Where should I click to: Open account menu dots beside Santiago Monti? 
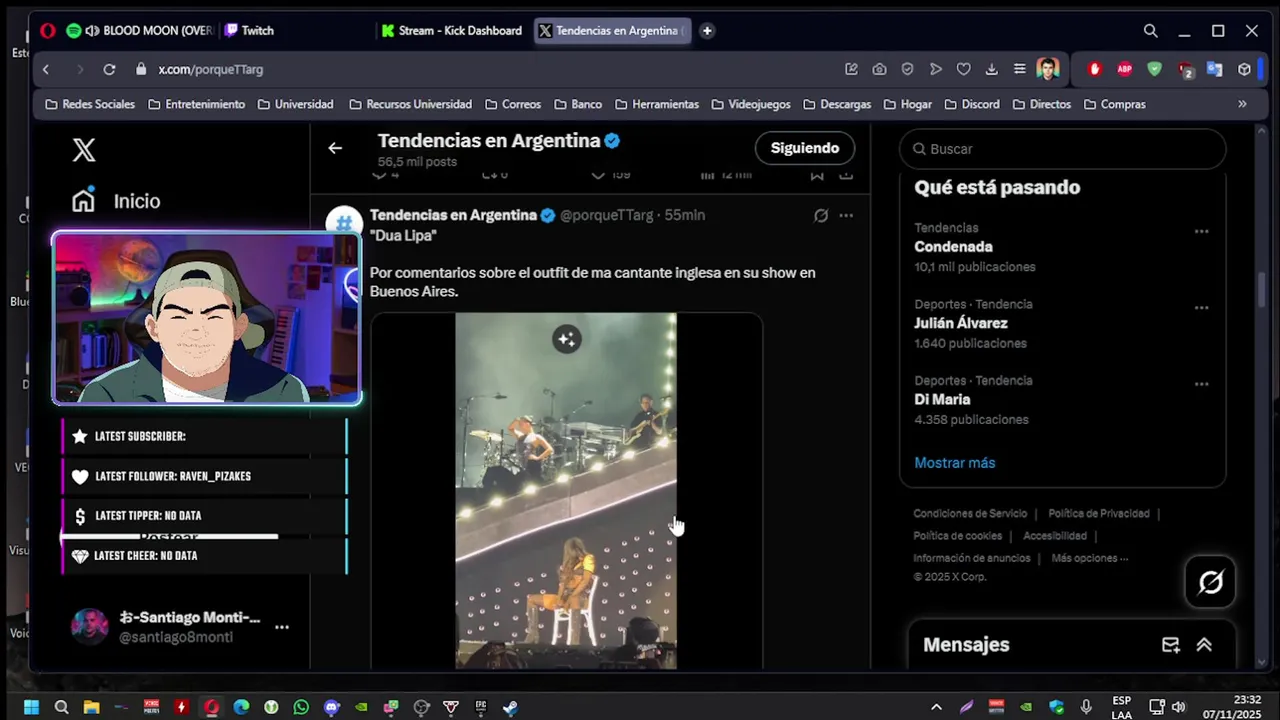(x=282, y=627)
